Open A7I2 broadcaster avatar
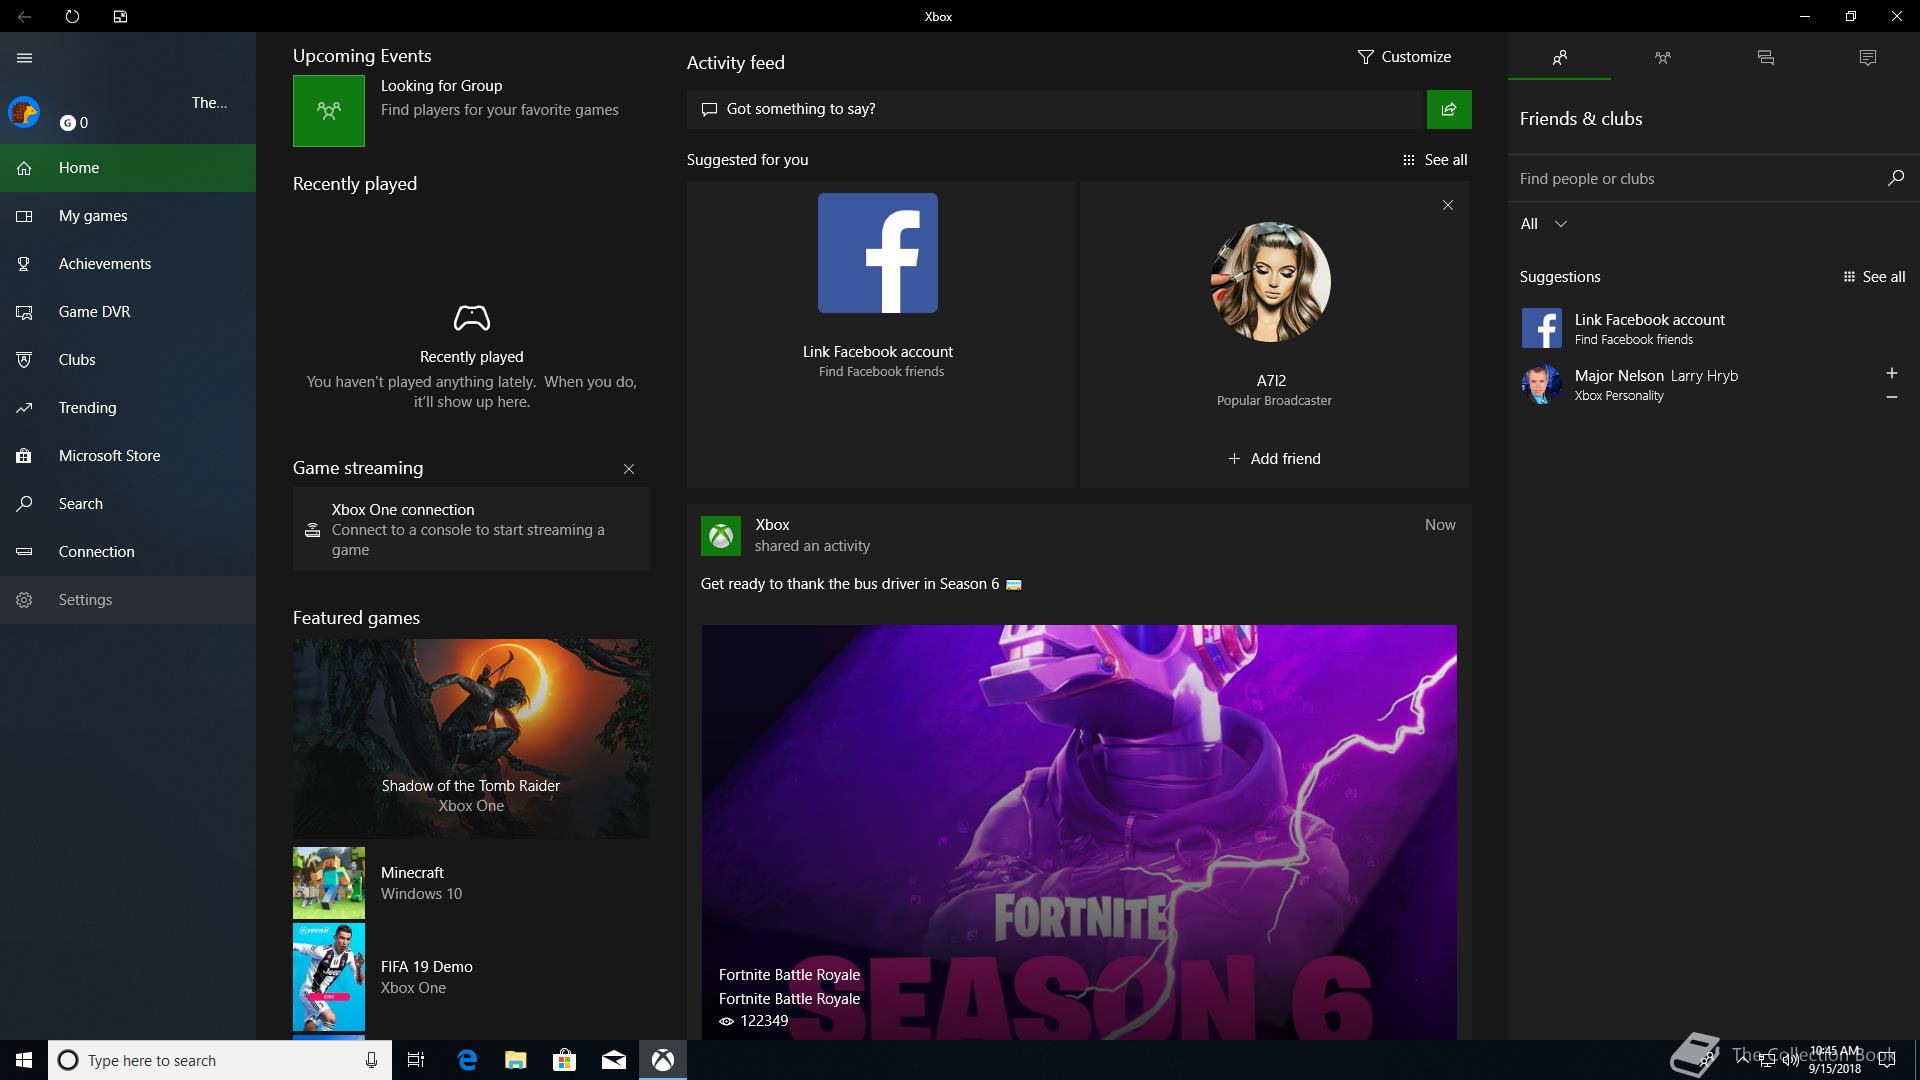Viewport: 1920px width, 1080px height. 1271,282
